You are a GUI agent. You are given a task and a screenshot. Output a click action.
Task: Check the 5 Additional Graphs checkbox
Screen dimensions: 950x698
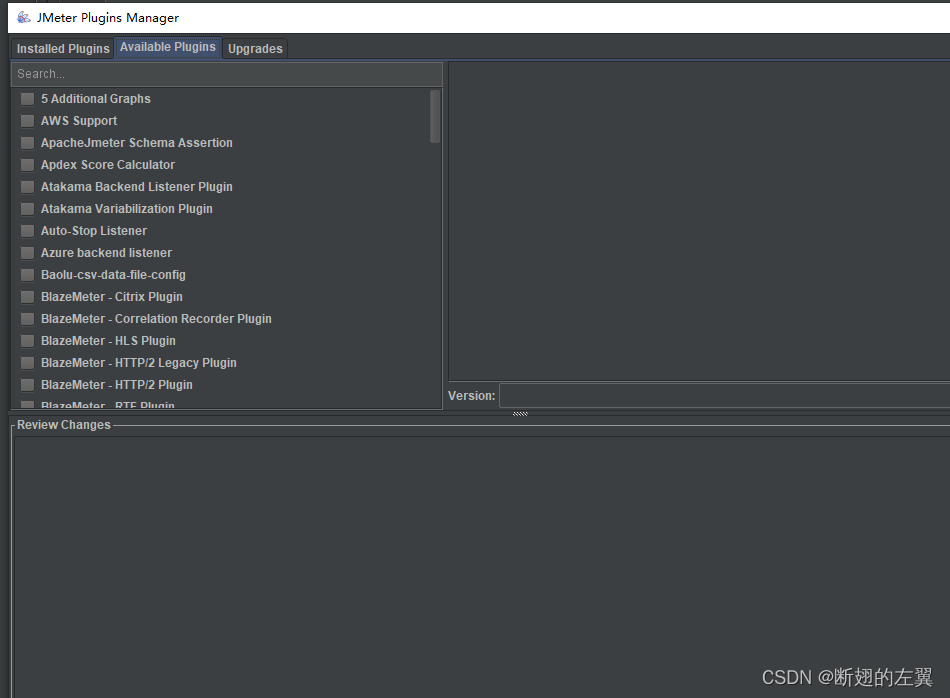coord(27,99)
